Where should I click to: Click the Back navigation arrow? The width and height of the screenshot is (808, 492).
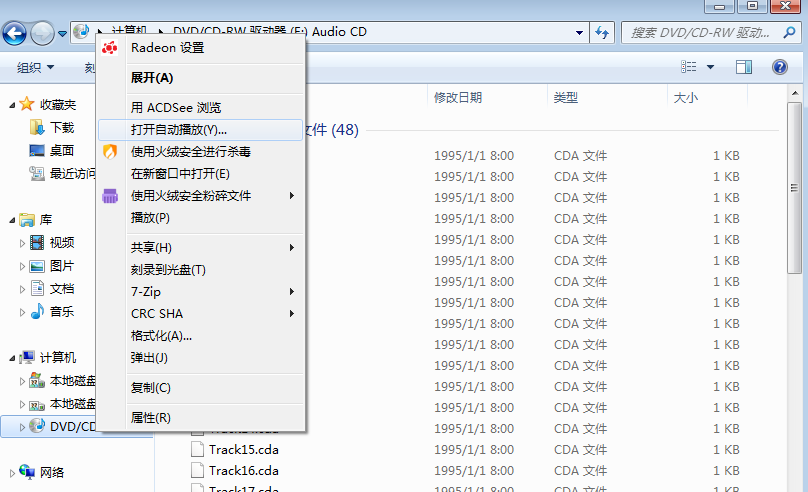click(15, 33)
